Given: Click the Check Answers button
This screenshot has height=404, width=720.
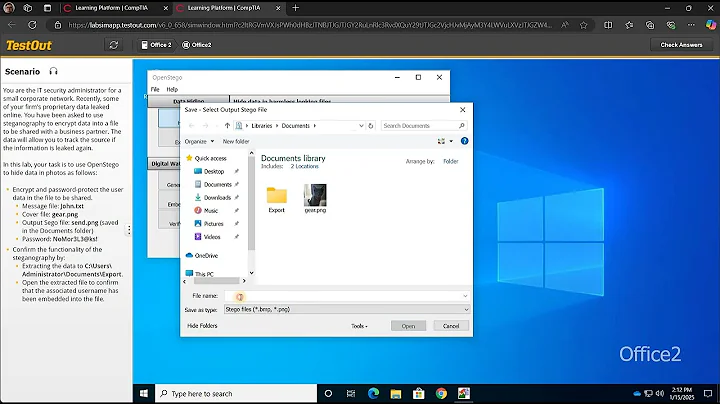Looking at the screenshot, I should 681,45.
